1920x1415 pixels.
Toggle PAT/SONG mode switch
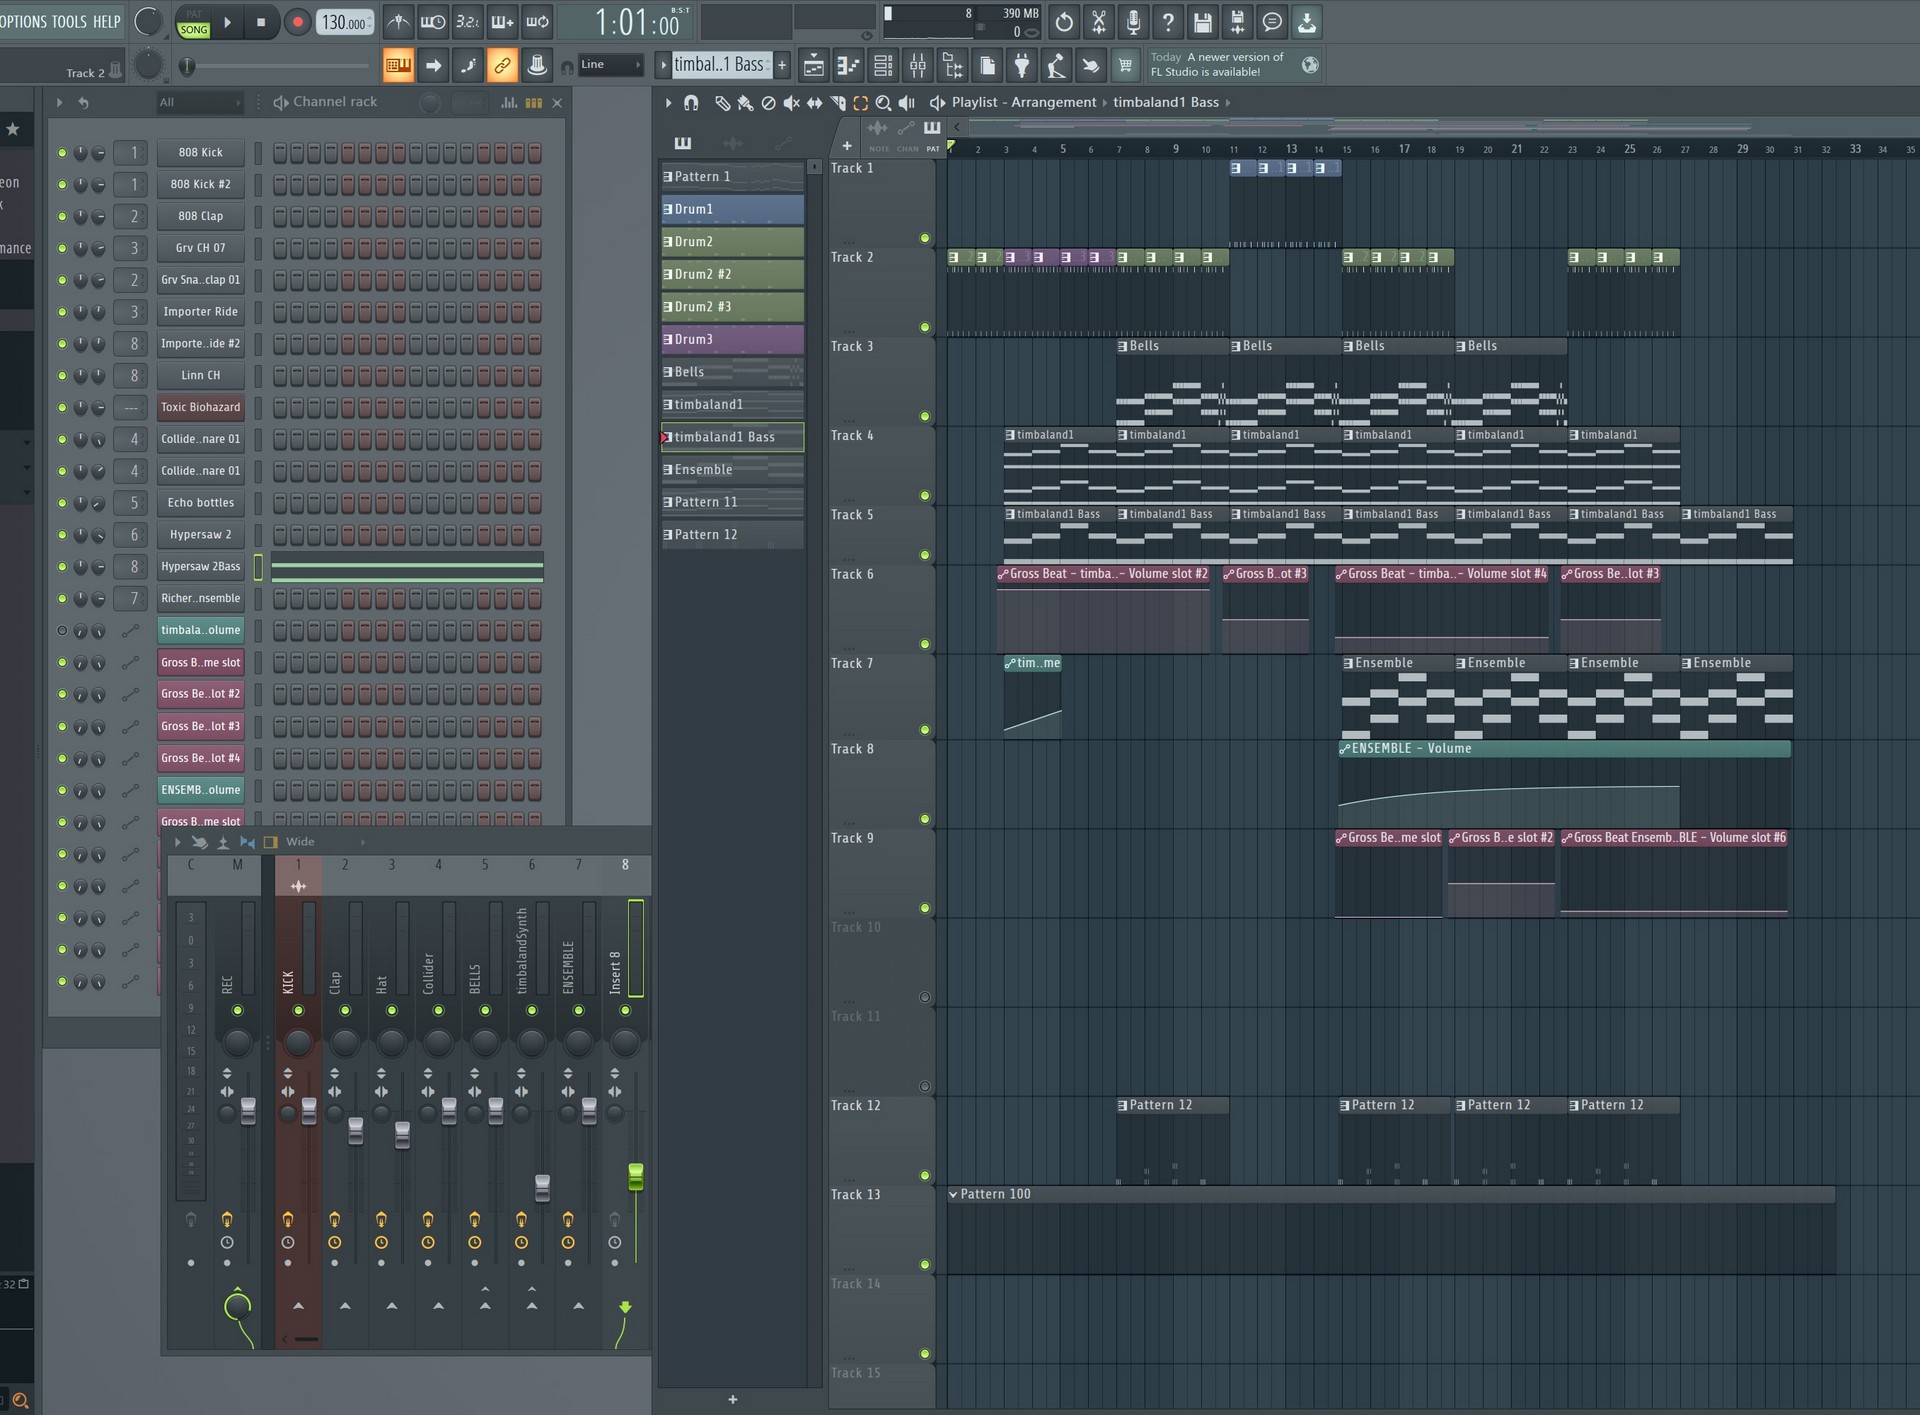194,22
